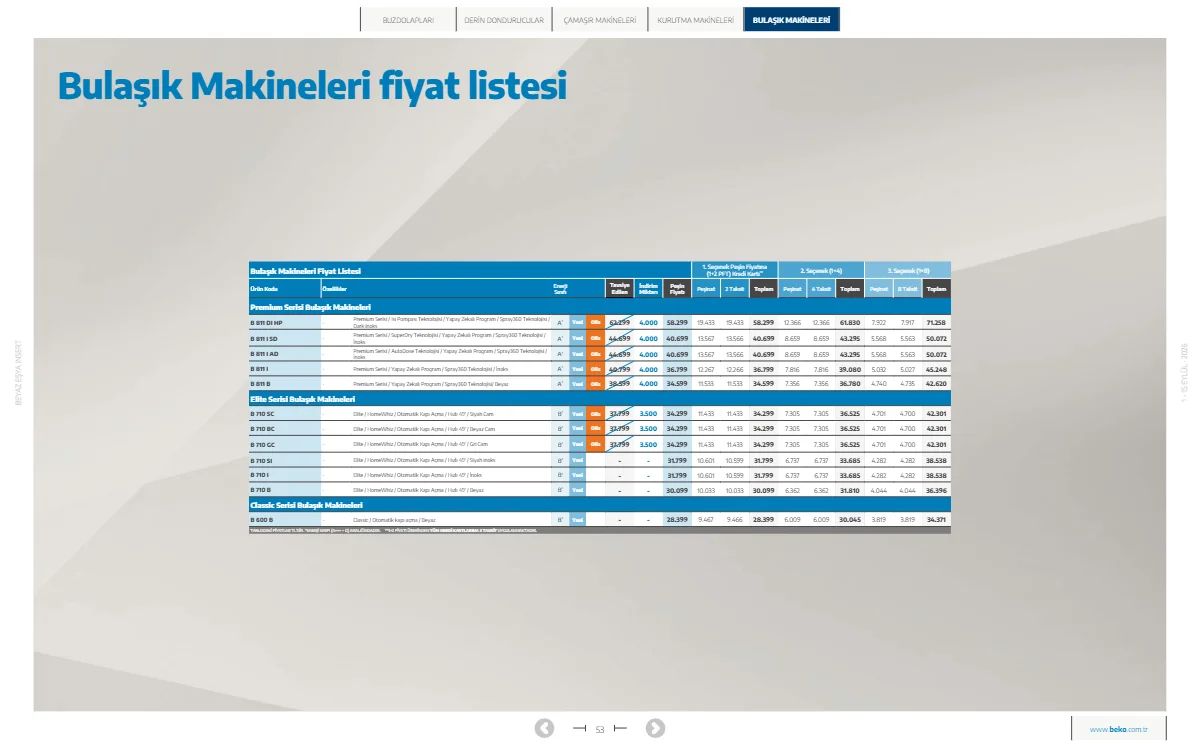1200x744 pixels.
Task: Click the 4 Taksit column header
Action: tap(821, 288)
